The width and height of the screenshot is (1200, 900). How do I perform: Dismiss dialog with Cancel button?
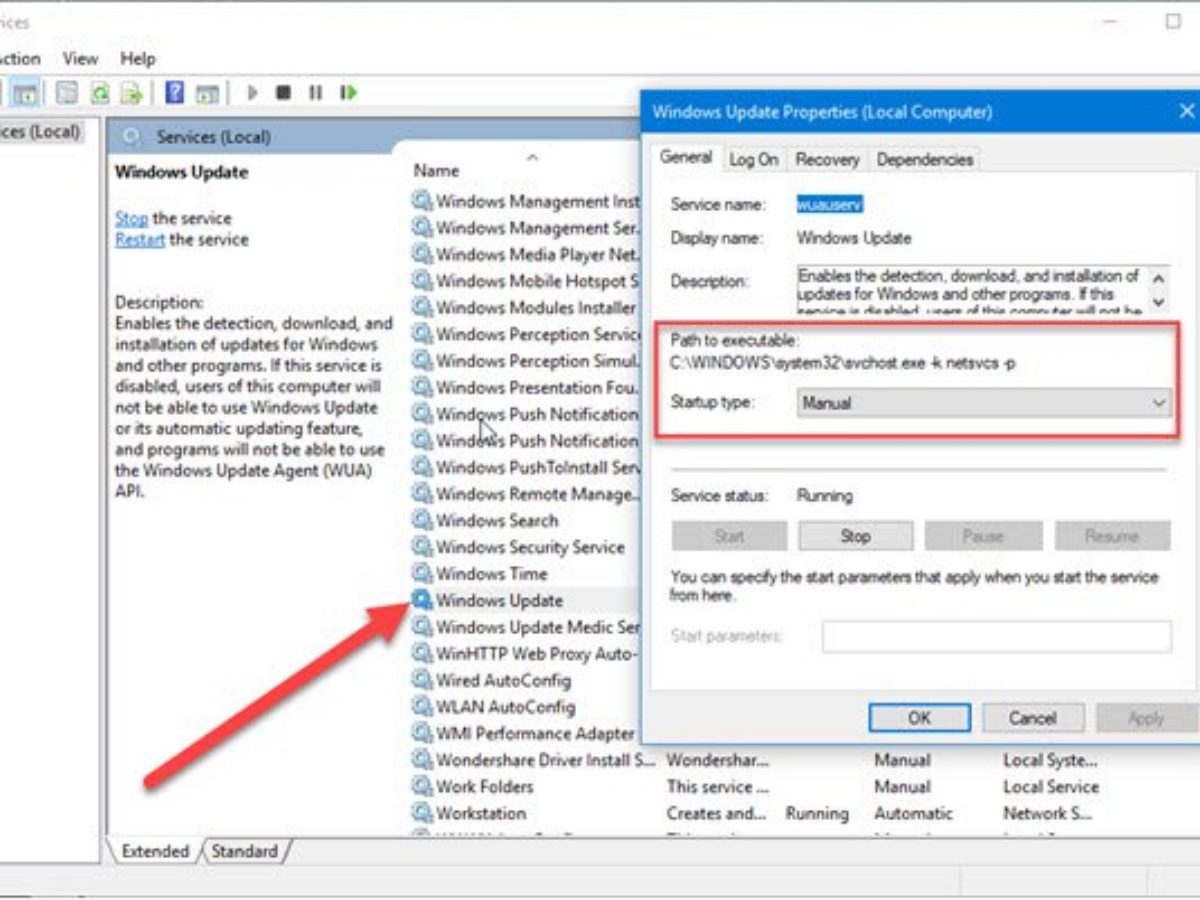click(1033, 718)
